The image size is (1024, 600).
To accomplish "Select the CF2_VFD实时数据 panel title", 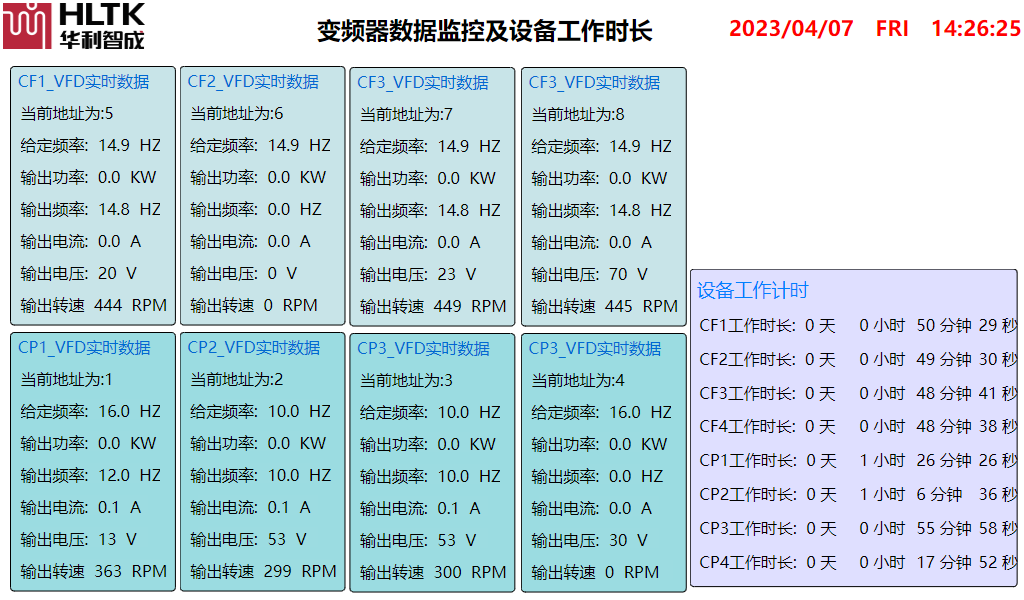I will pos(253,82).
